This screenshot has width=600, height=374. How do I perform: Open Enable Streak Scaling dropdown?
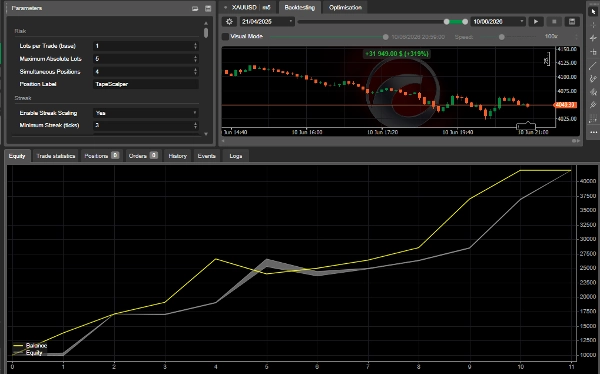146,113
